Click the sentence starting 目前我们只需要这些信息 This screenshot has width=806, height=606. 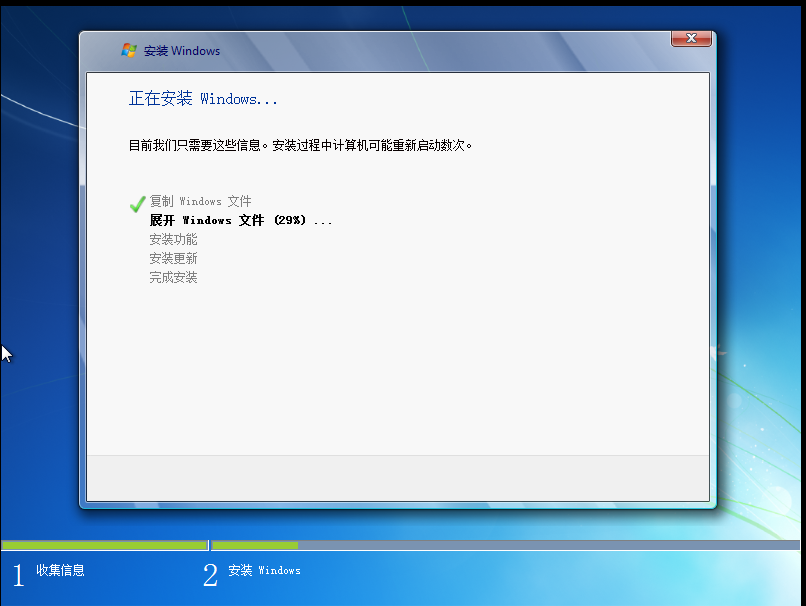click(300, 145)
